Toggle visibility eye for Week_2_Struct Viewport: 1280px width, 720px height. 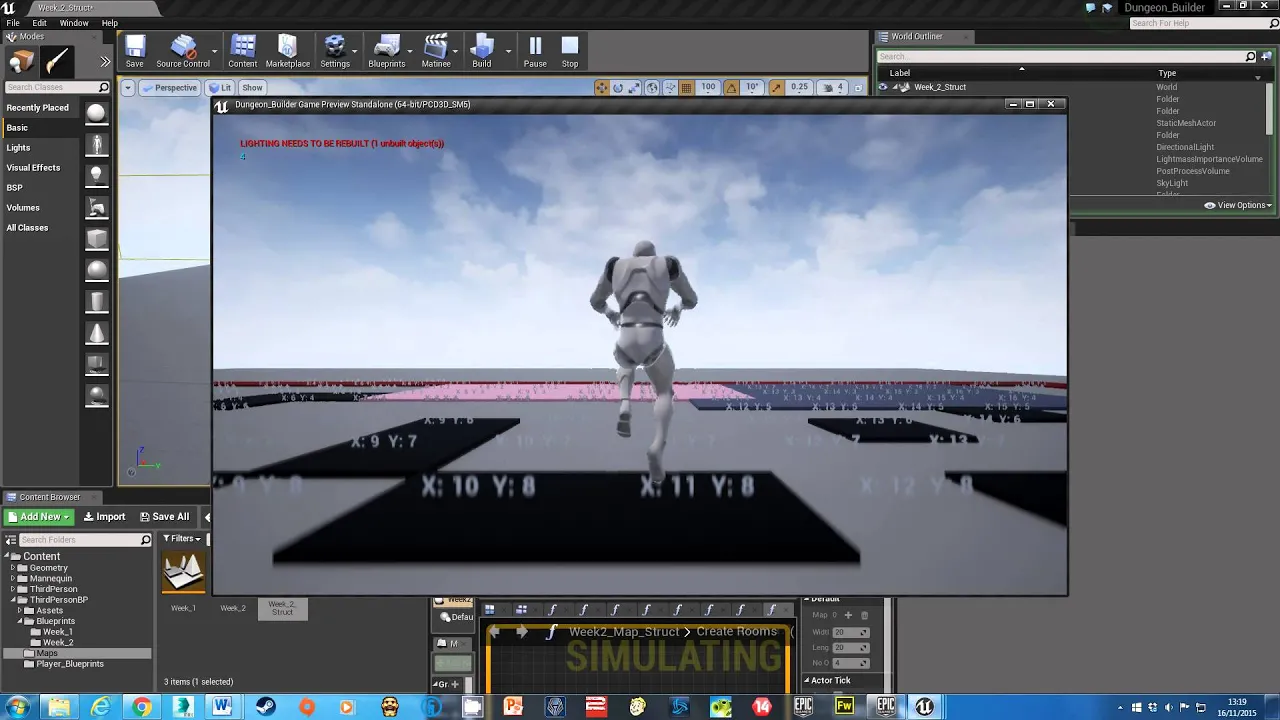tap(883, 87)
